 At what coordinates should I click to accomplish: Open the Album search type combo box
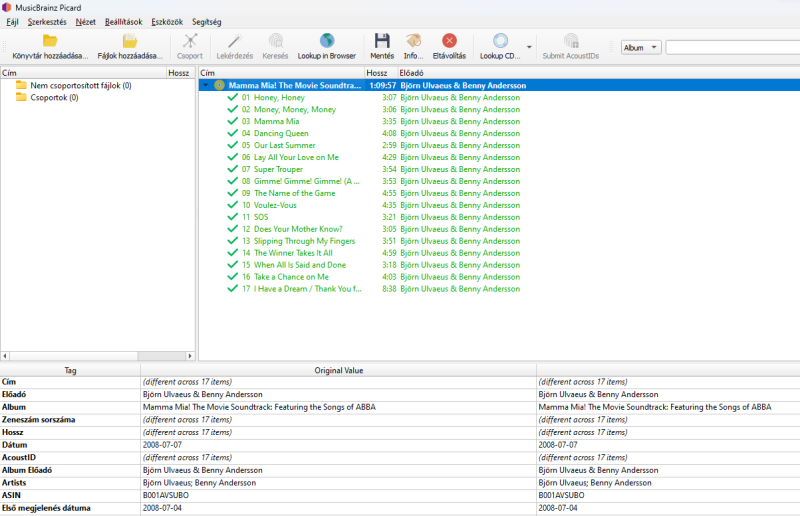(641, 47)
